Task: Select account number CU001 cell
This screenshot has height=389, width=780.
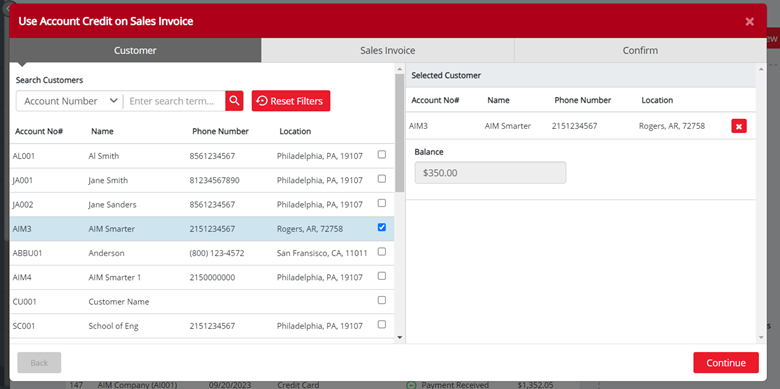Action: [24, 301]
